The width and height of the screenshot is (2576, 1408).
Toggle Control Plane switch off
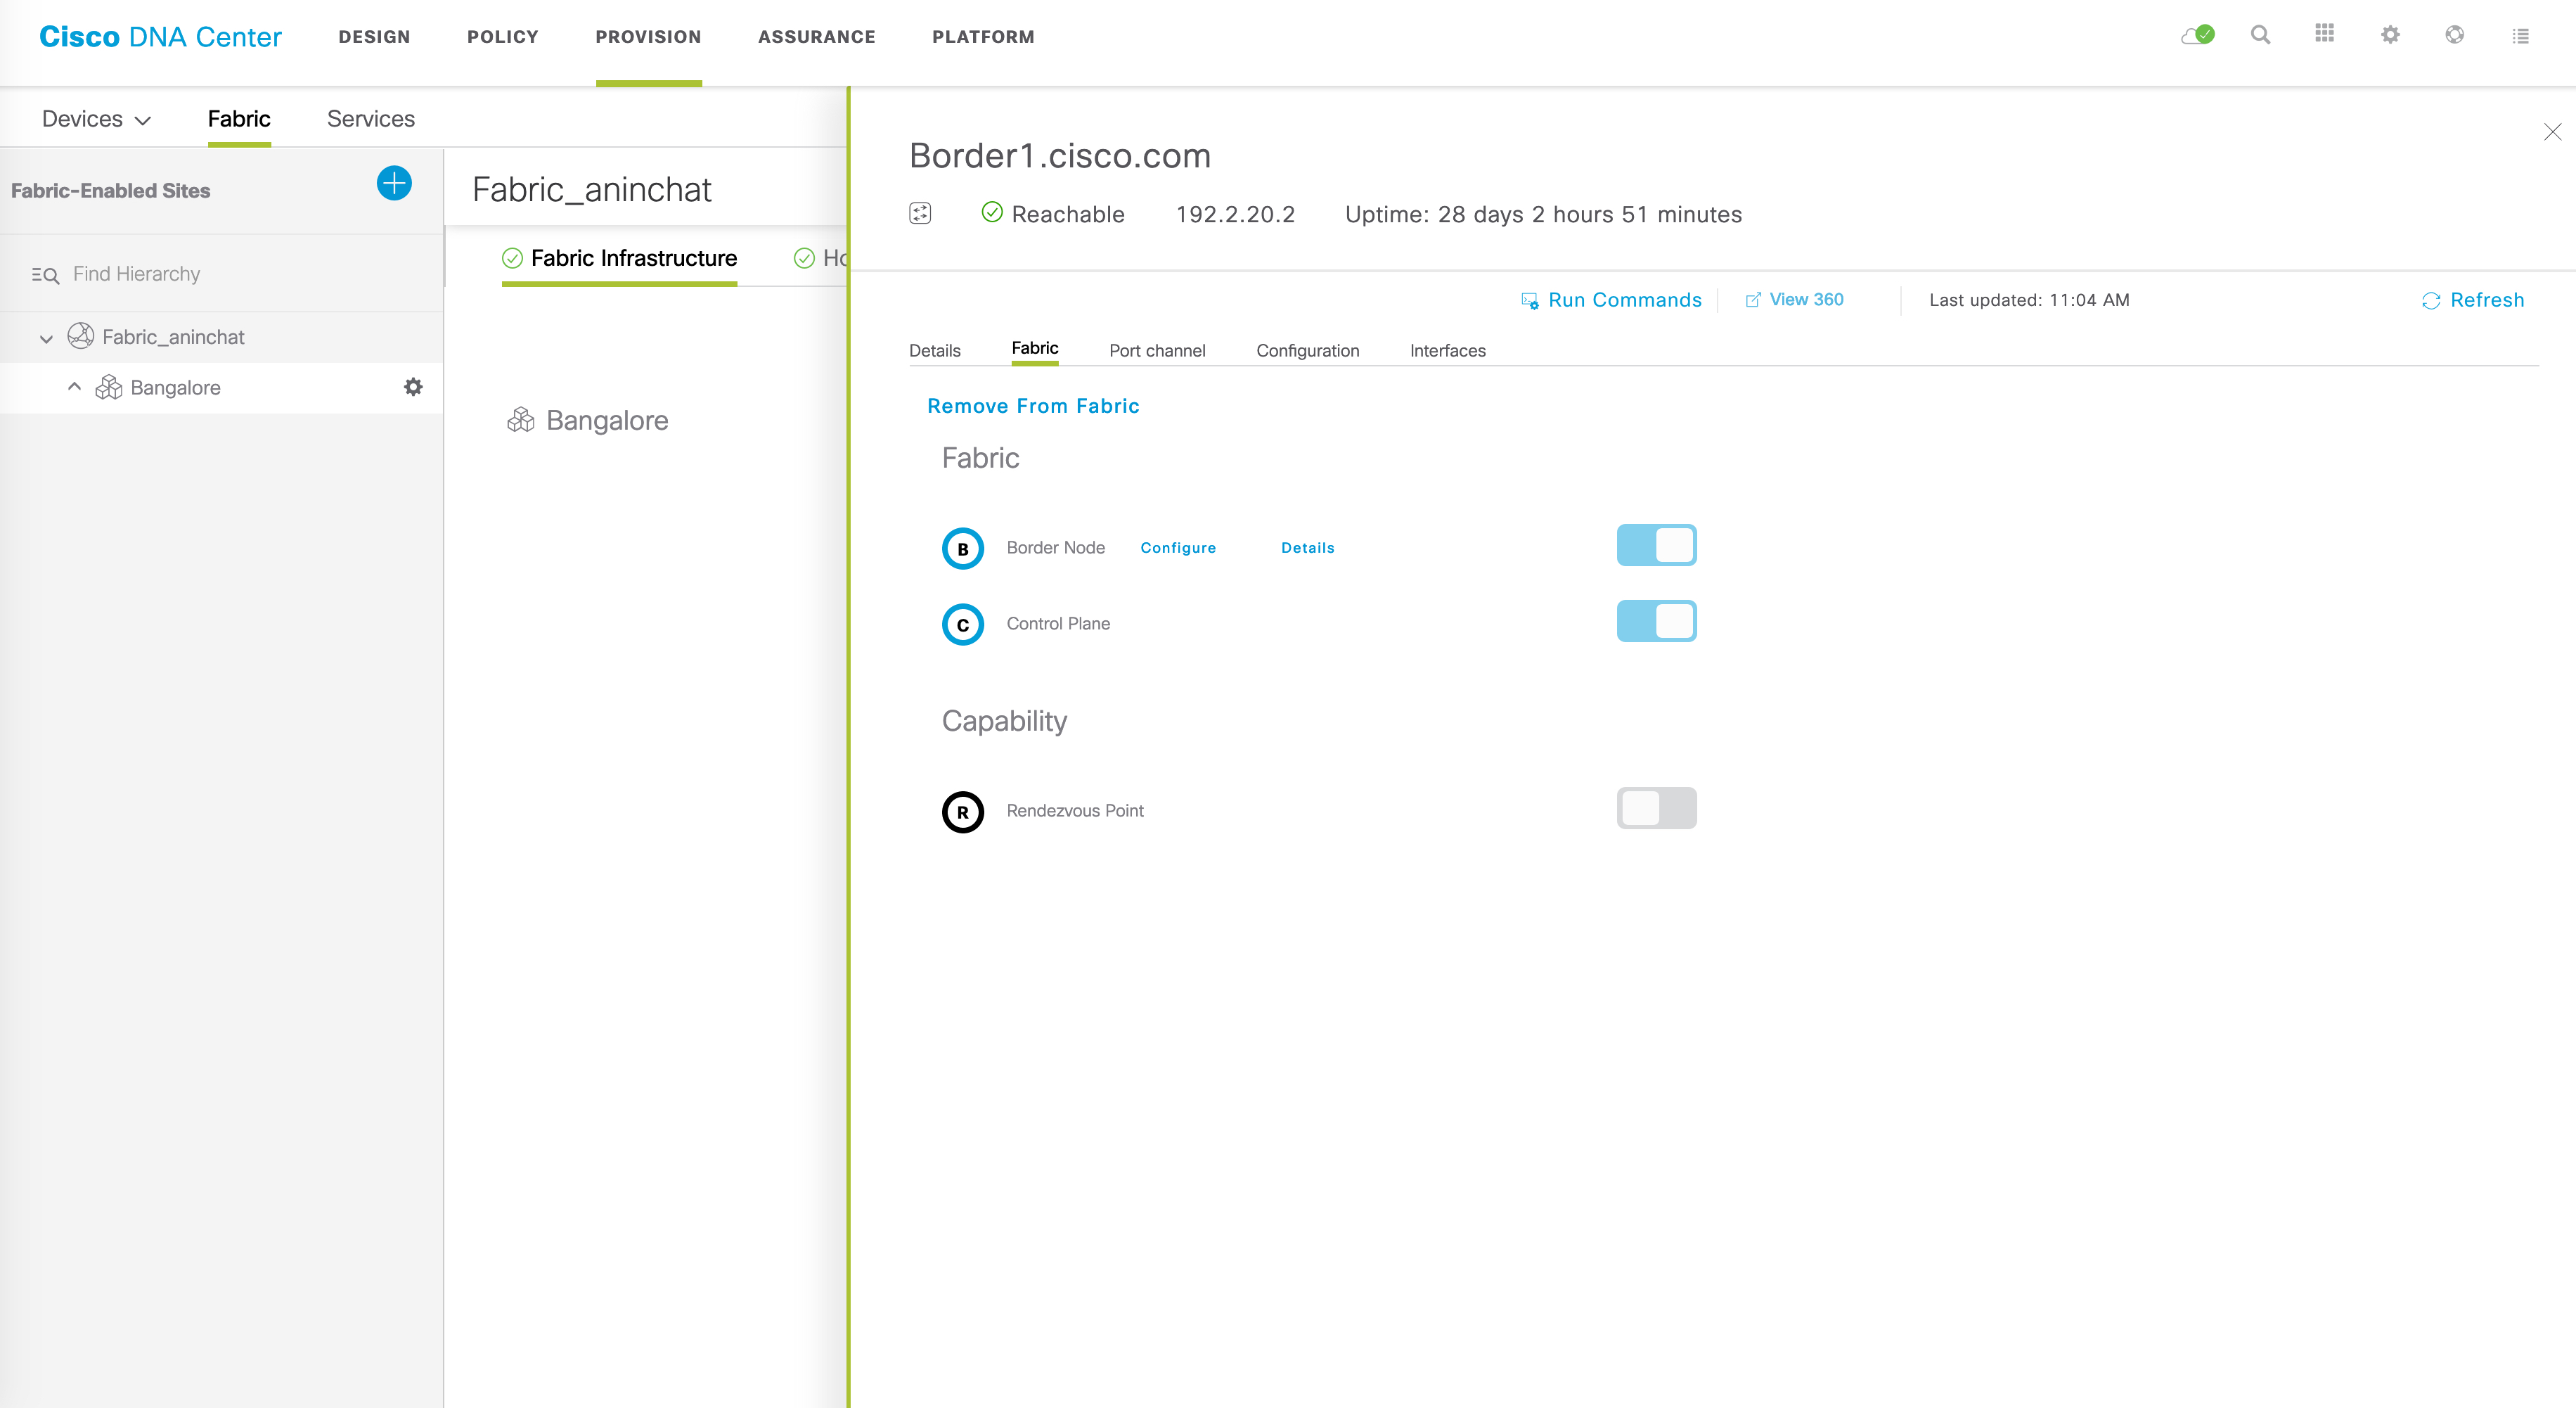[1656, 621]
